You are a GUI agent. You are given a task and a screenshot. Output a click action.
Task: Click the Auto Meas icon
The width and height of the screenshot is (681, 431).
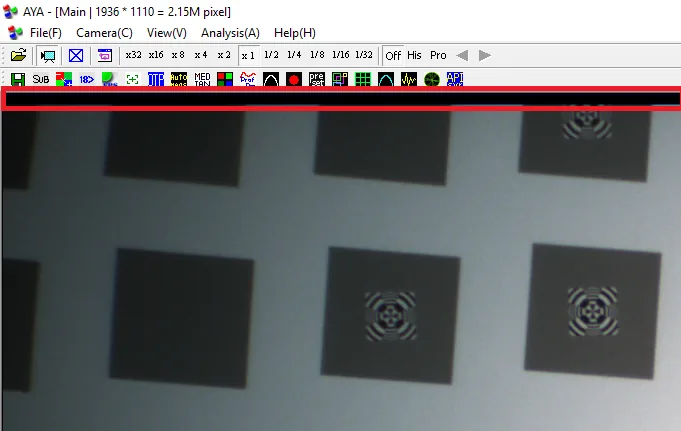179,79
